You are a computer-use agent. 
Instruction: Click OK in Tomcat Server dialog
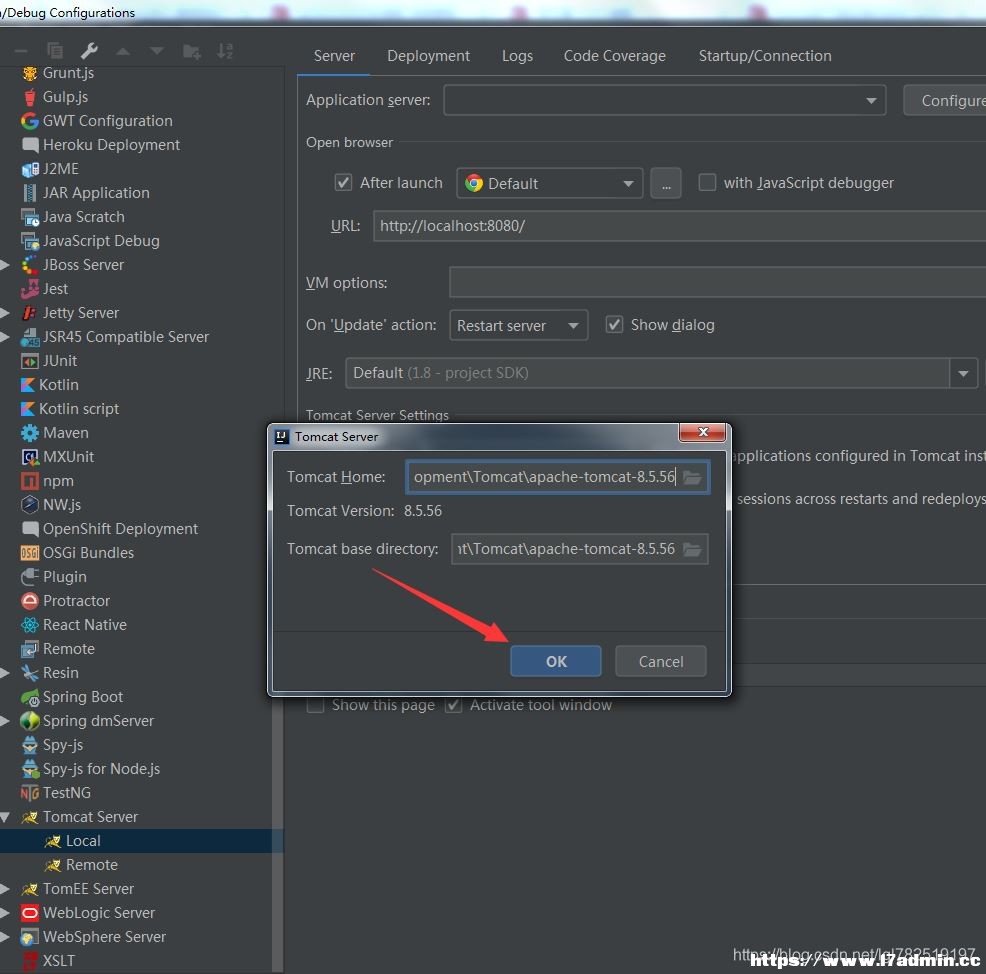click(556, 661)
